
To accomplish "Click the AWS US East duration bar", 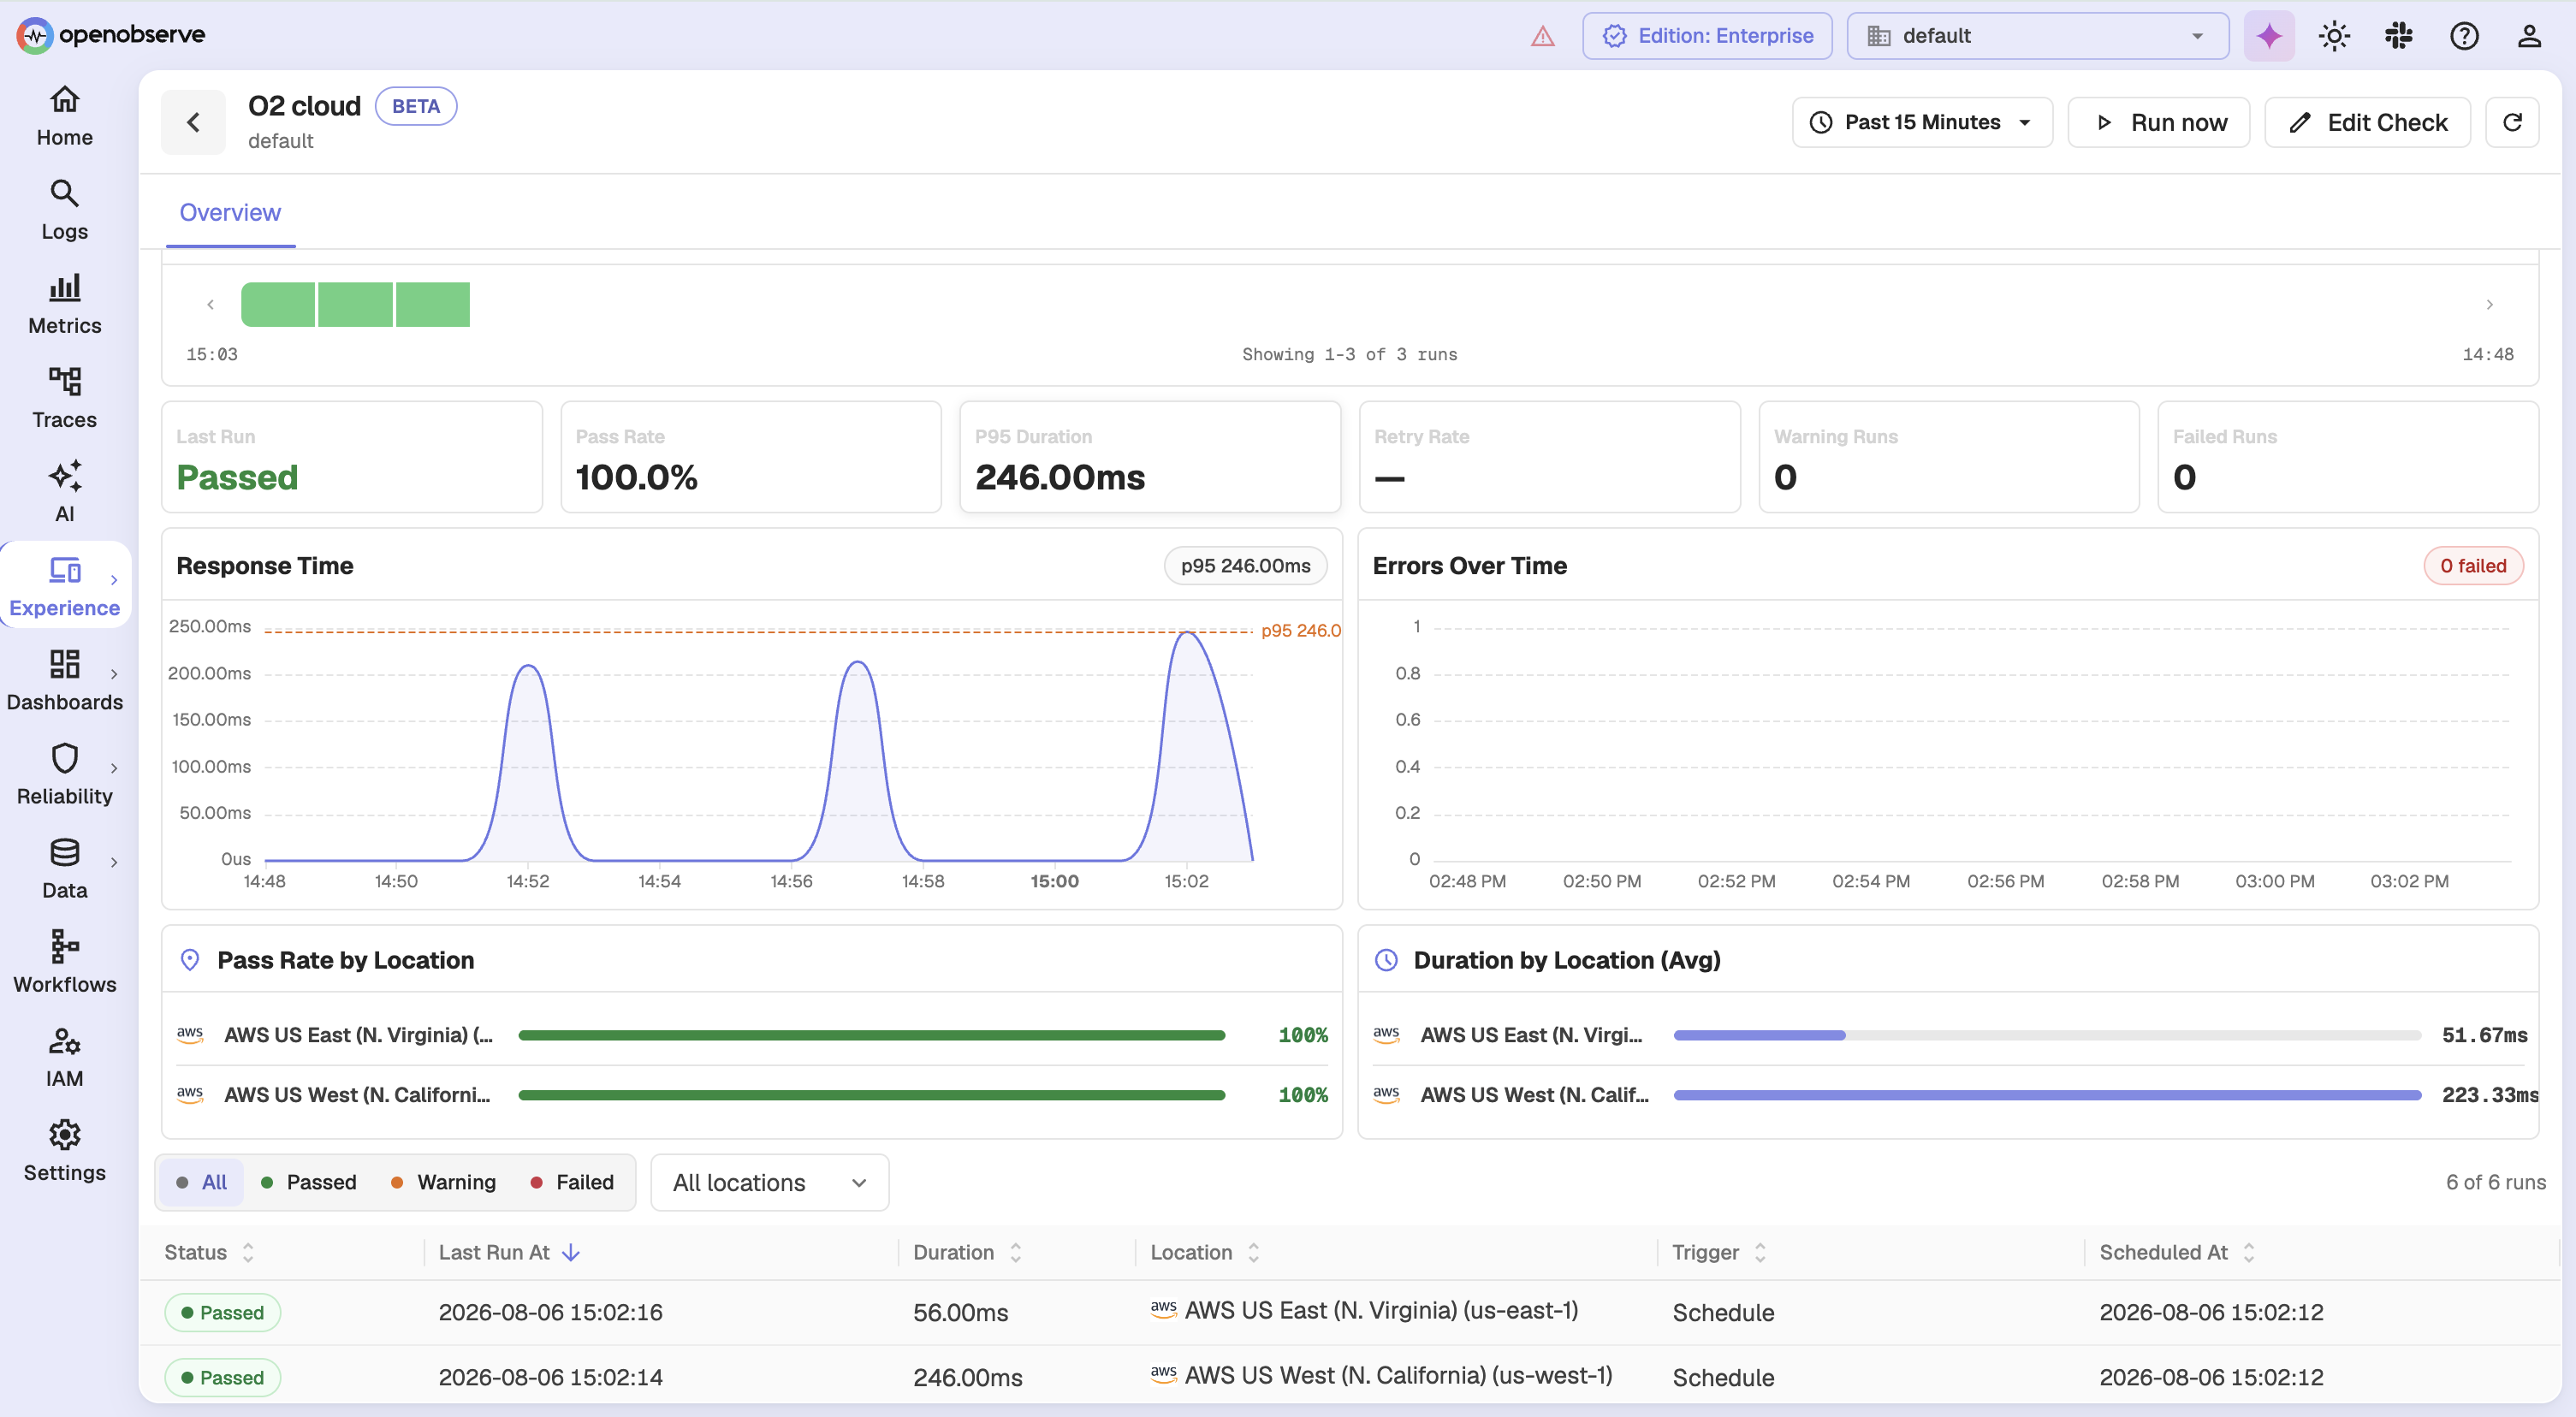I will [2047, 1035].
